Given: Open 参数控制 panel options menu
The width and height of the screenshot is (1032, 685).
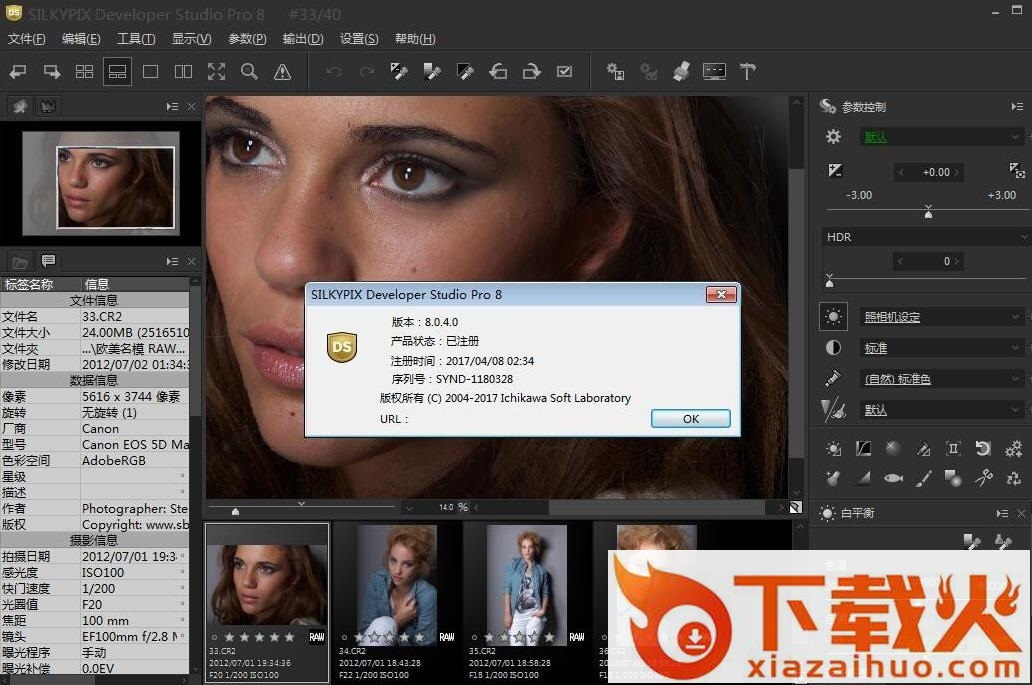Looking at the screenshot, I should click(x=1017, y=107).
